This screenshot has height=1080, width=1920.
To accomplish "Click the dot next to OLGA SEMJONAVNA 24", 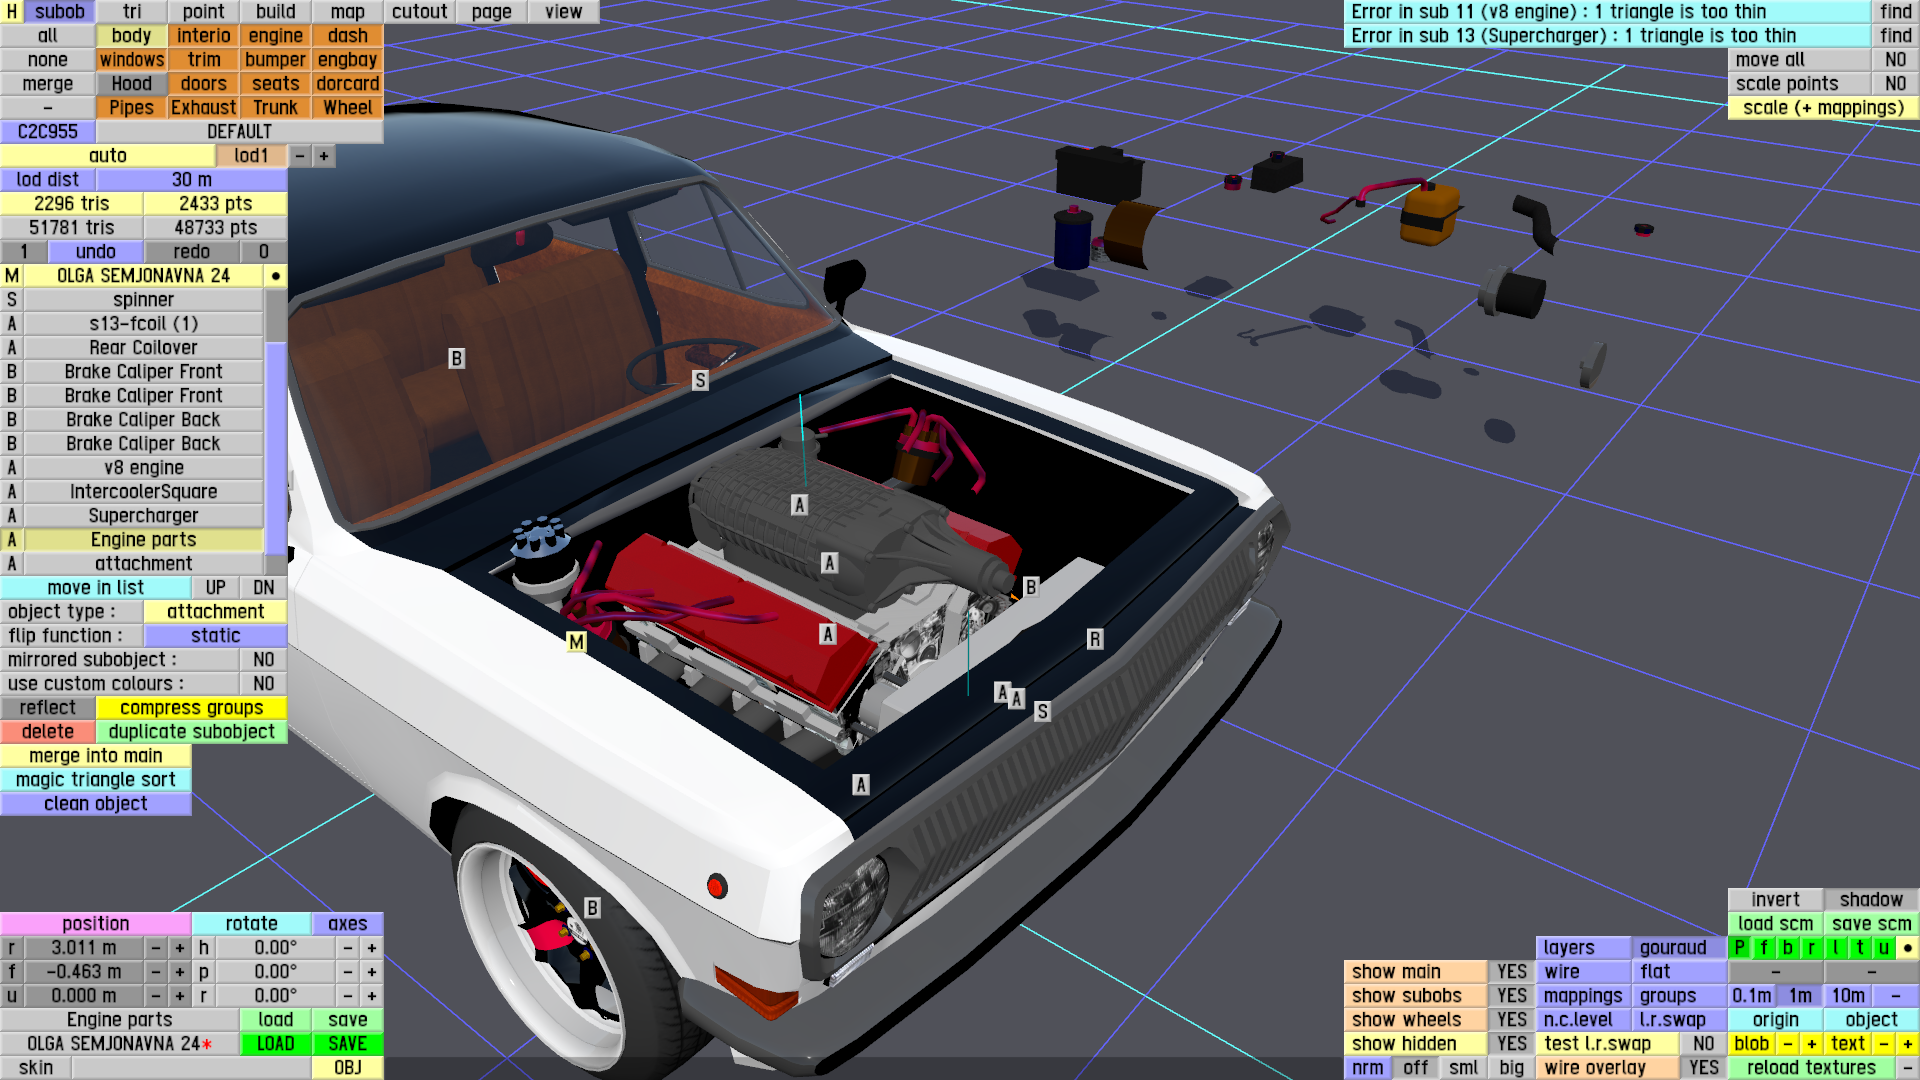I will (x=275, y=276).
